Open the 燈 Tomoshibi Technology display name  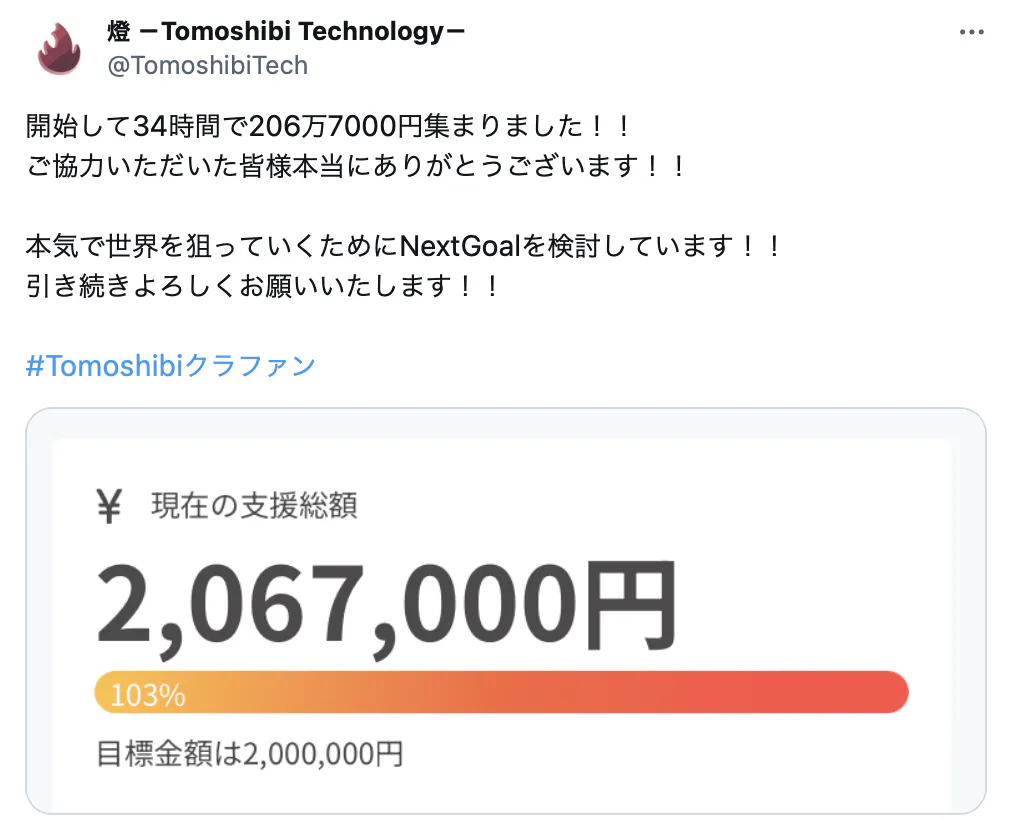point(286,31)
